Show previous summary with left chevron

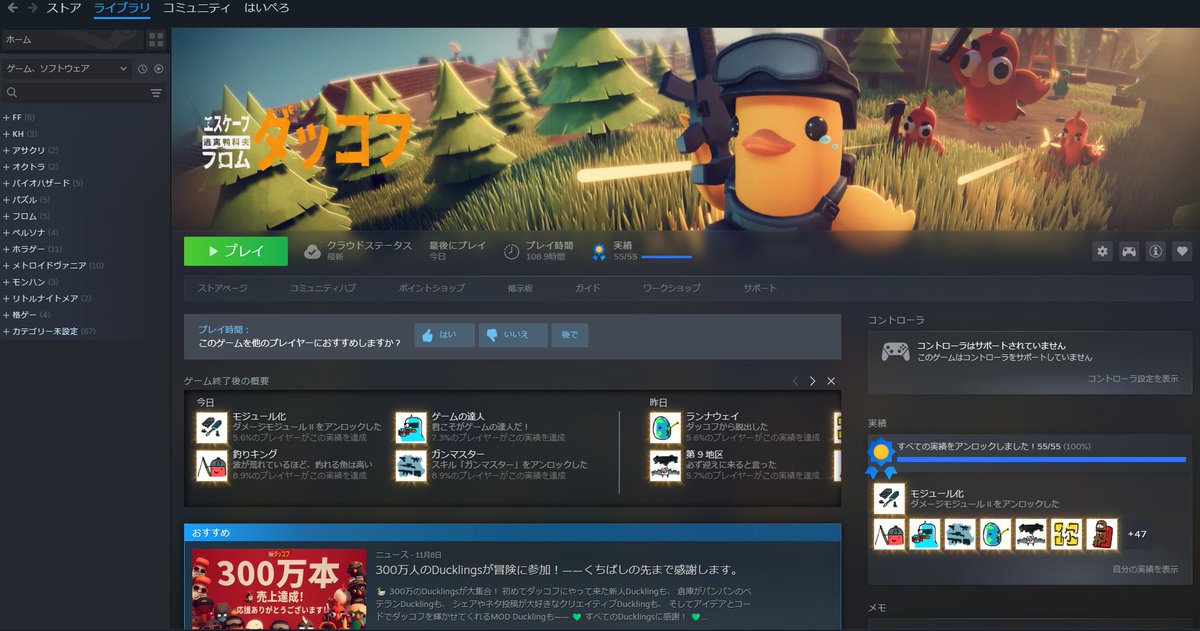(795, 381)
